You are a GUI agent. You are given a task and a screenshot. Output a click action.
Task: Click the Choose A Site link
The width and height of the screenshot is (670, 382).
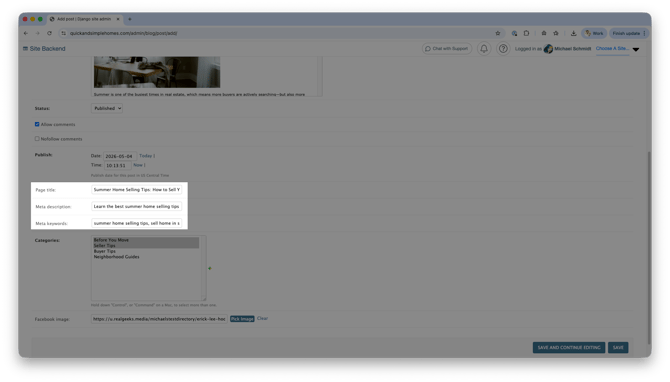point(612,49)
